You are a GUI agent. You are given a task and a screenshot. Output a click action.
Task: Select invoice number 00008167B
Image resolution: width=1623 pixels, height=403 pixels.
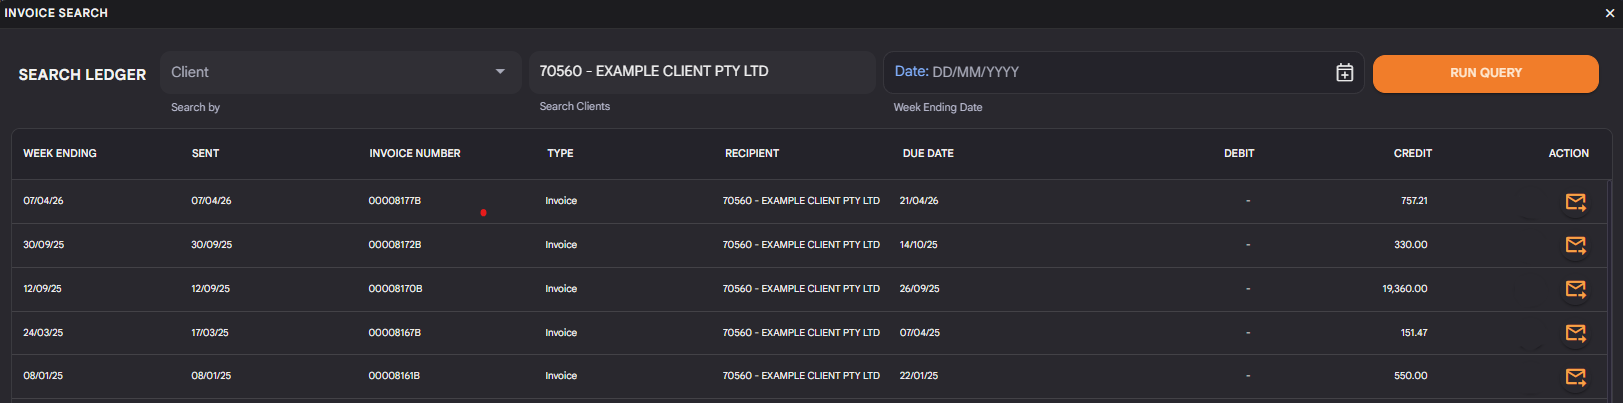(x=395, y=333)
